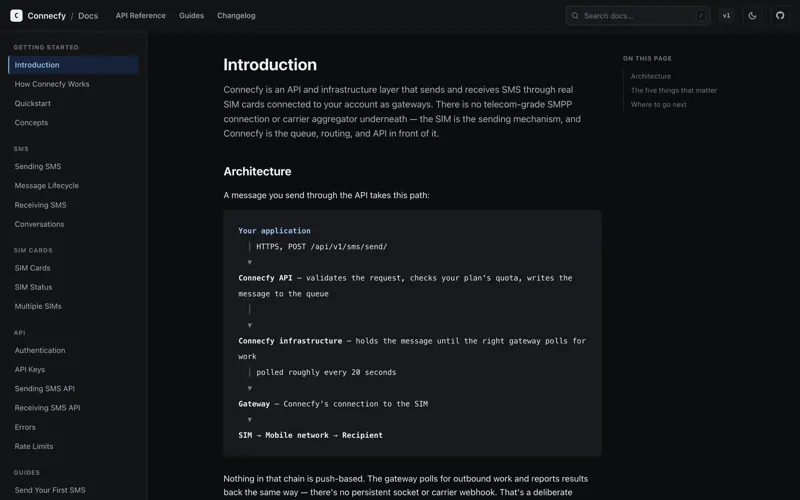
Task: Open the API Reference menu item
Action: click(x=140, y=16)
